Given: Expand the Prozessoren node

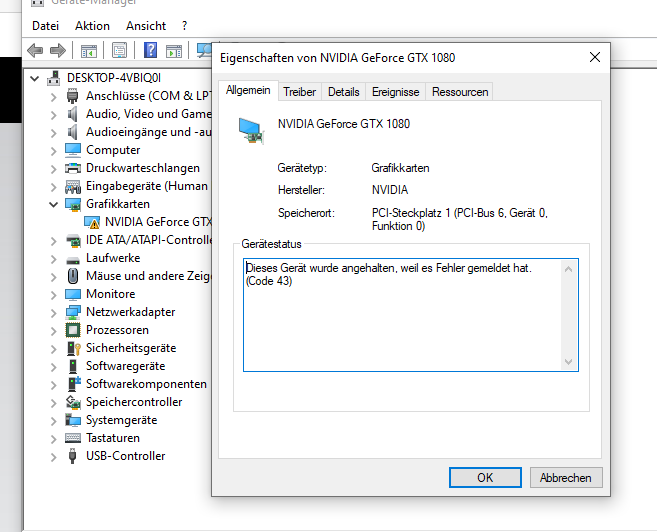Looking at the screenshot, I should tap(53, 331).
